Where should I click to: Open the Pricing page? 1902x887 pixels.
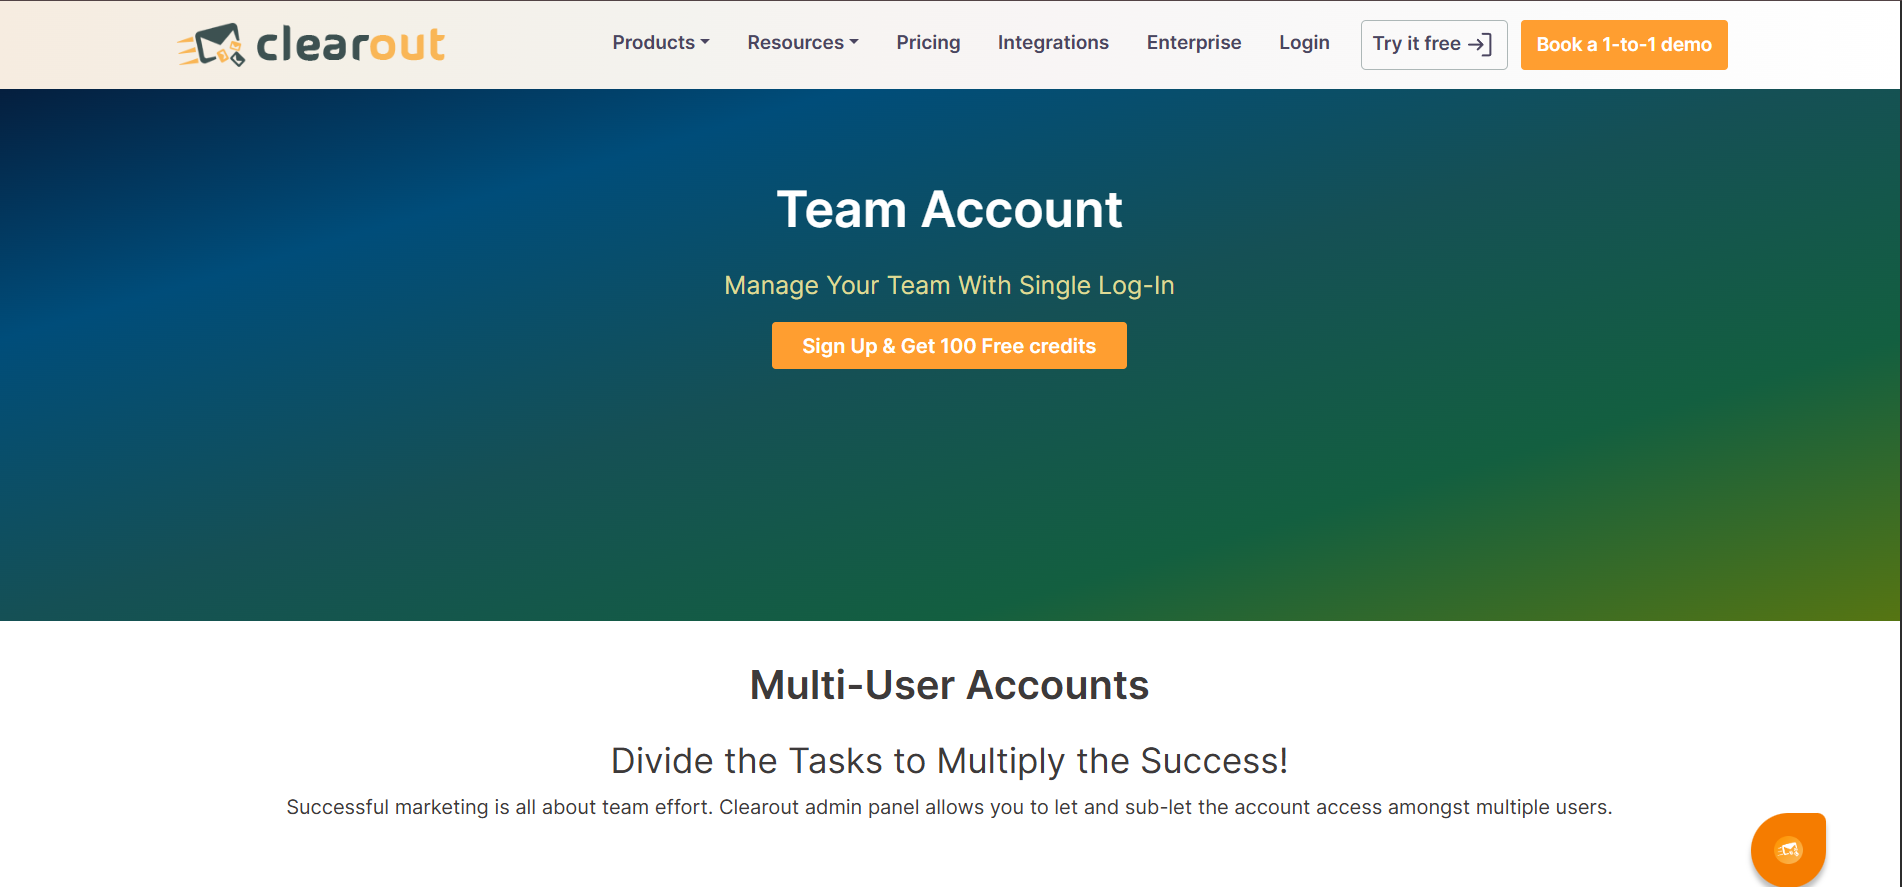tap(928, 43)
